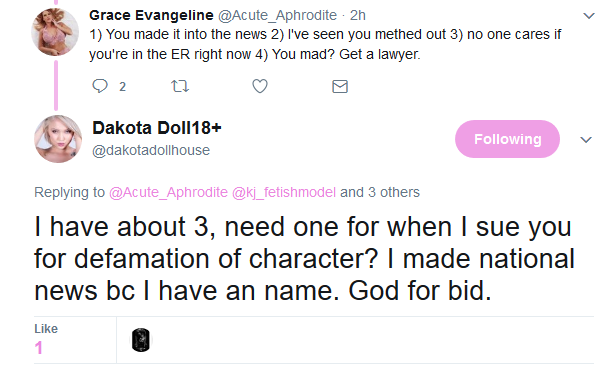Open the @kj_fetishmodel mention link
This screenshot has width=604, height=367.
point(284,192)
